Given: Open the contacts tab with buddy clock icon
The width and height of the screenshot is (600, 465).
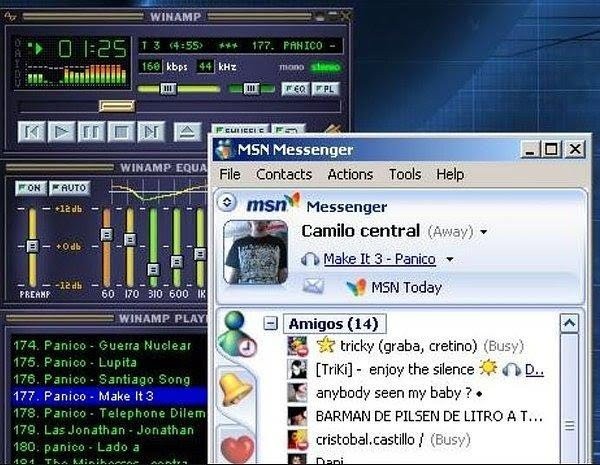Looking at the screenshot, I should pos(236,333).
